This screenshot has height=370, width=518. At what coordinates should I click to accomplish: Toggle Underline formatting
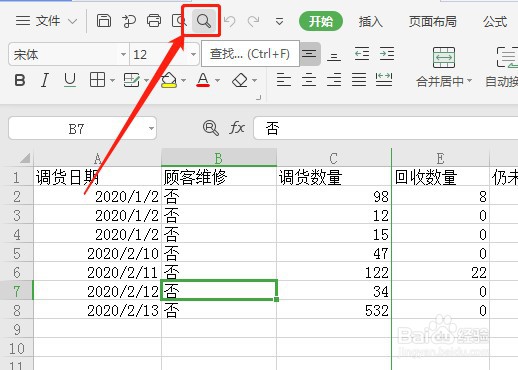[70, 80]
